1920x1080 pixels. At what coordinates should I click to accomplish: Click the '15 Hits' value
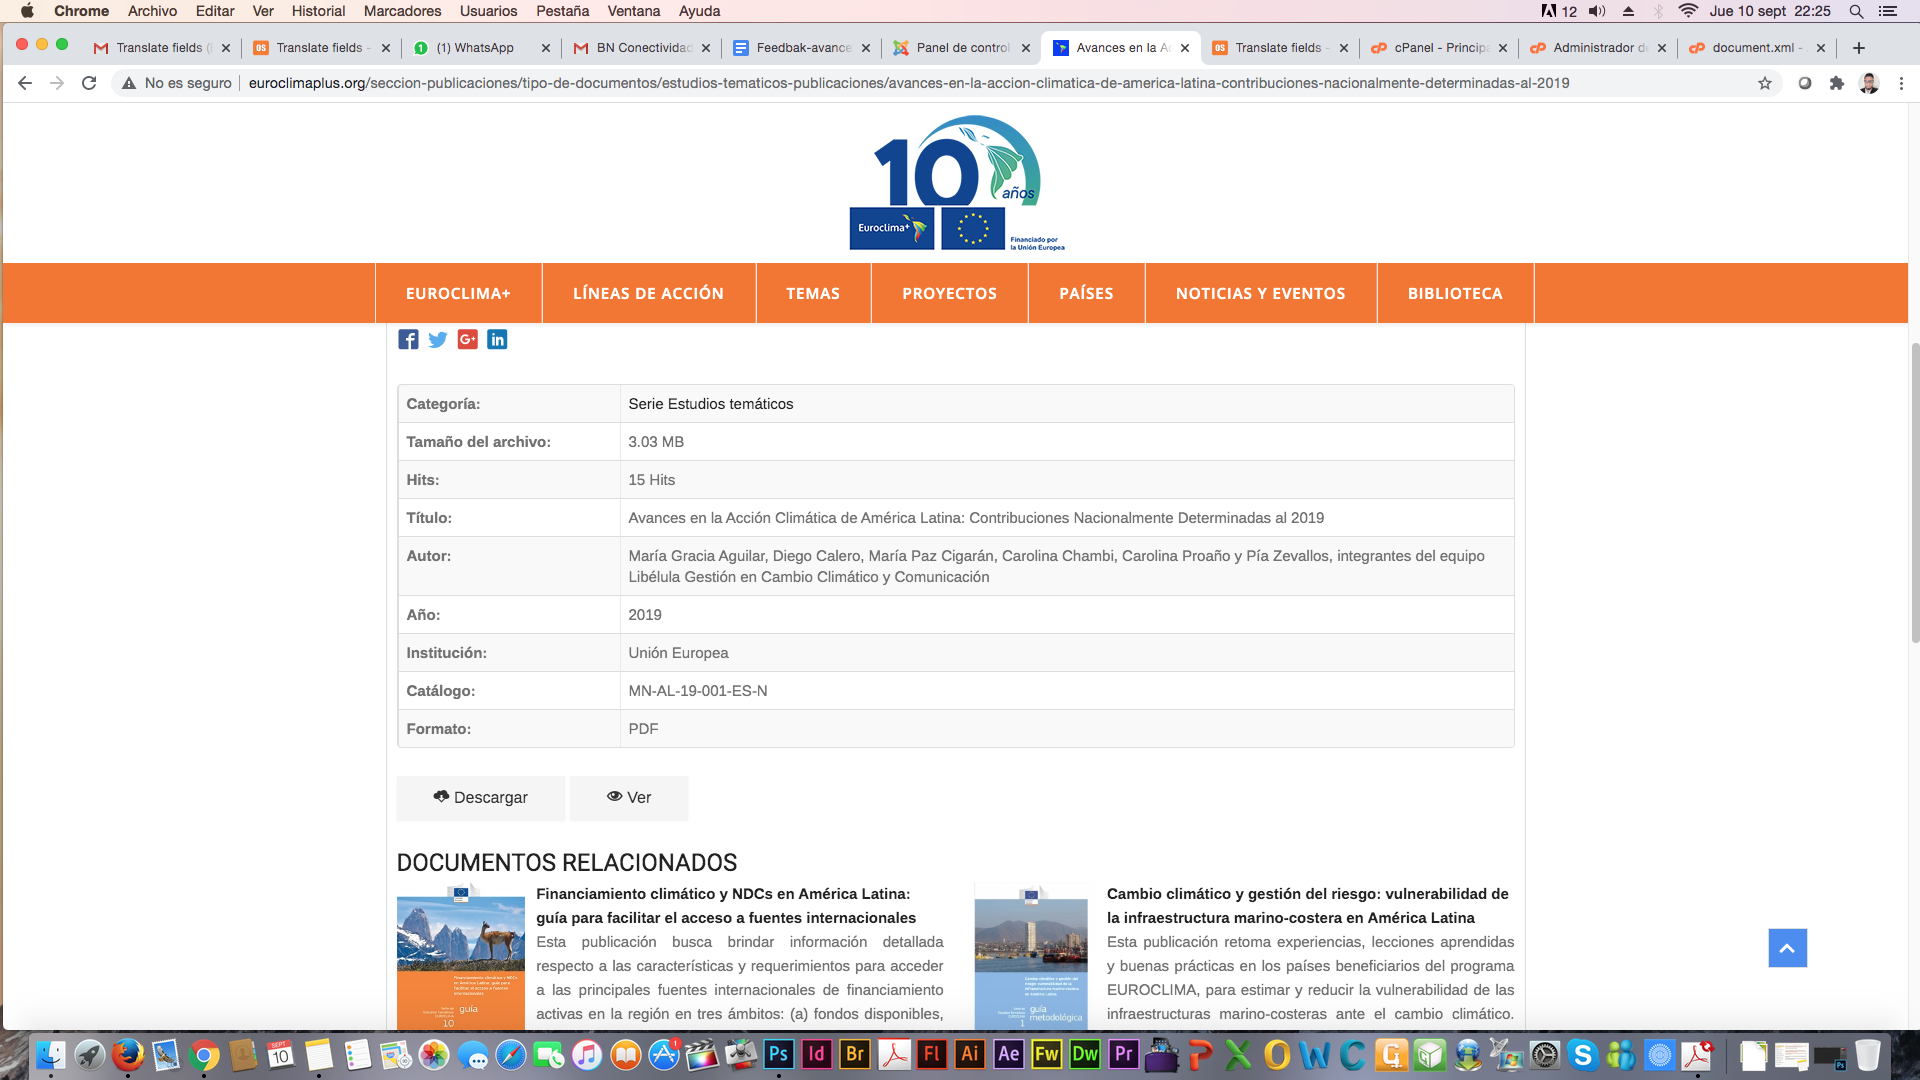pyautogui.click(x=652, y=480)
